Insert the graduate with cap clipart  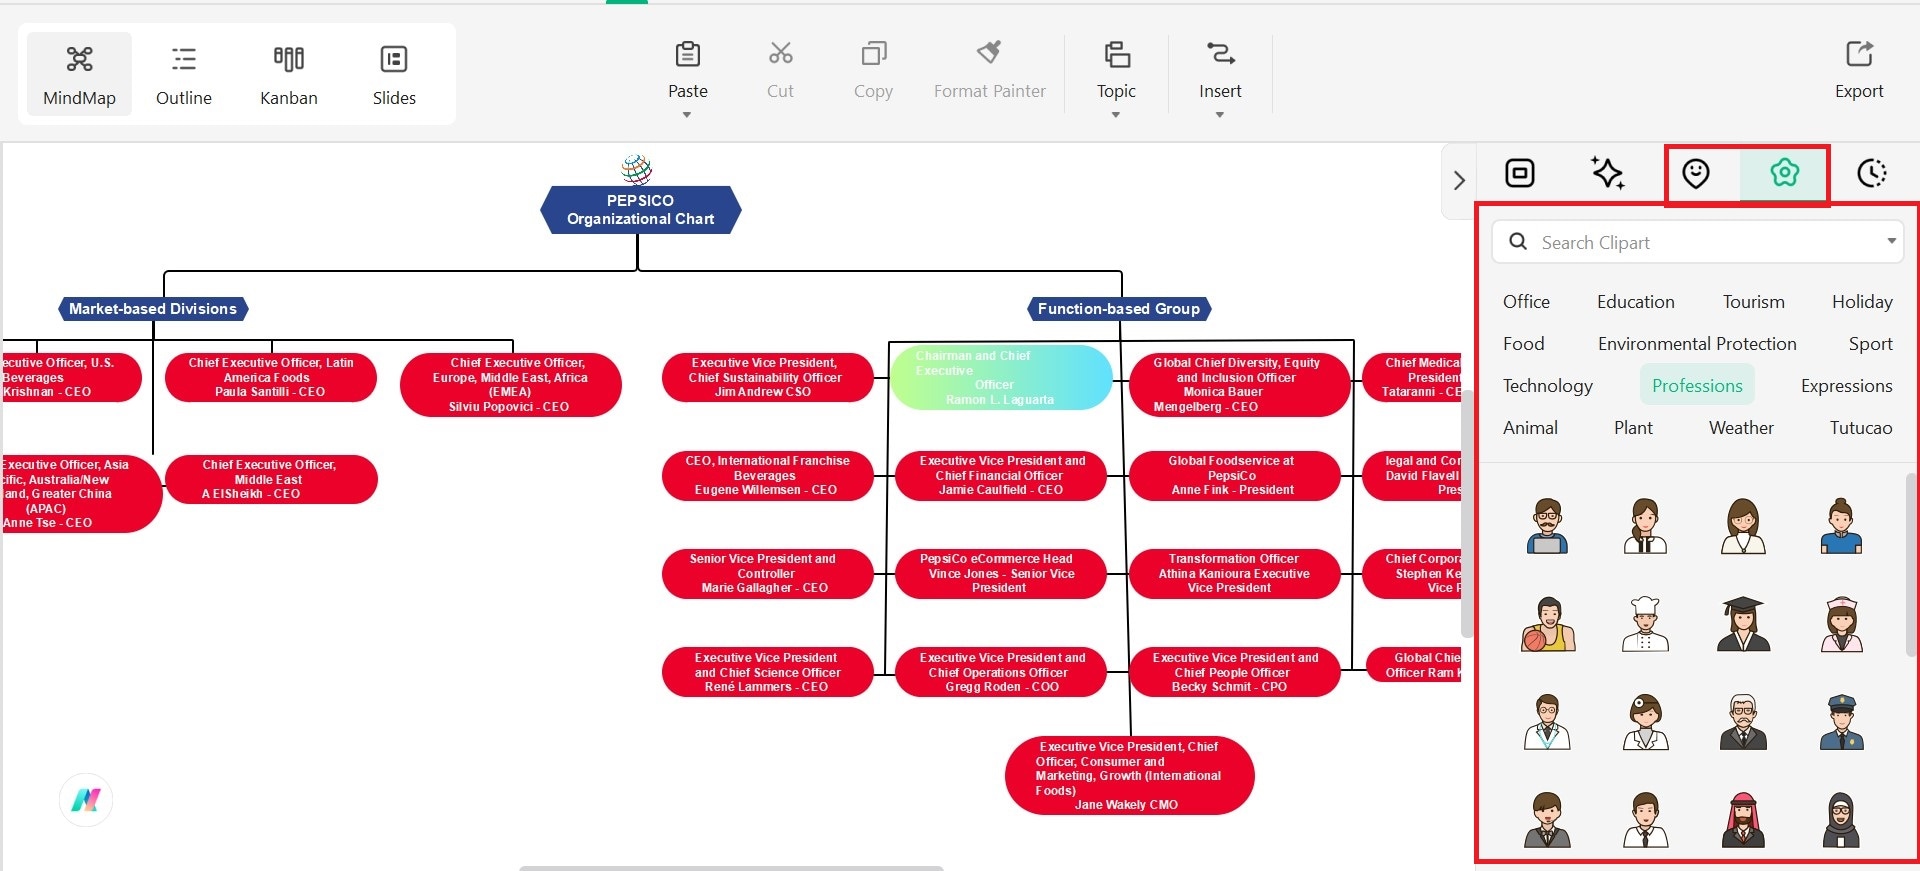(x=1743, y=624)
